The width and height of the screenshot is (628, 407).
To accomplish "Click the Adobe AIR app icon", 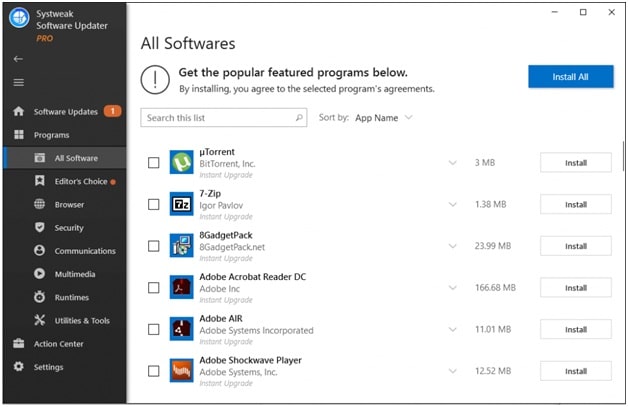I will pos(181,329).
